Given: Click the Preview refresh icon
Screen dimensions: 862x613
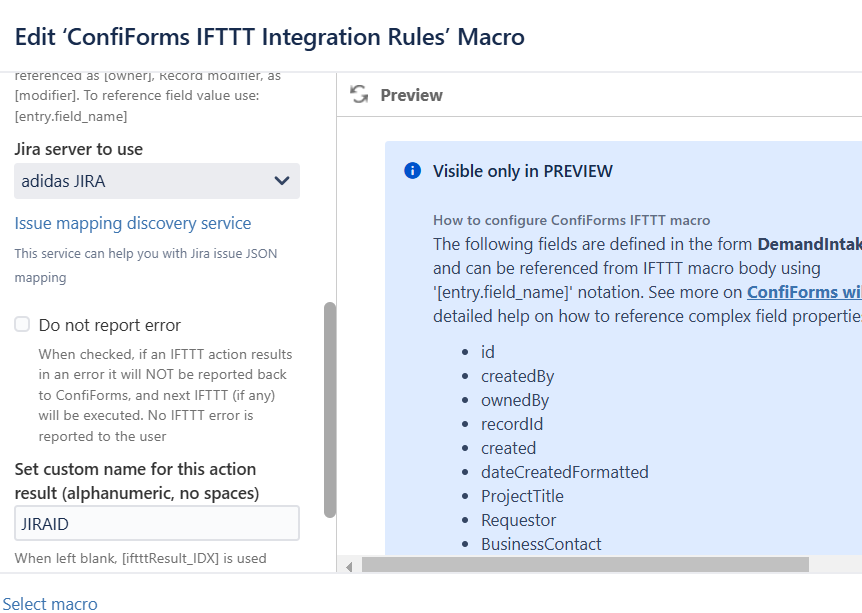Looking at the screenshot, I should pyautogui.click(x=359, y=94).
